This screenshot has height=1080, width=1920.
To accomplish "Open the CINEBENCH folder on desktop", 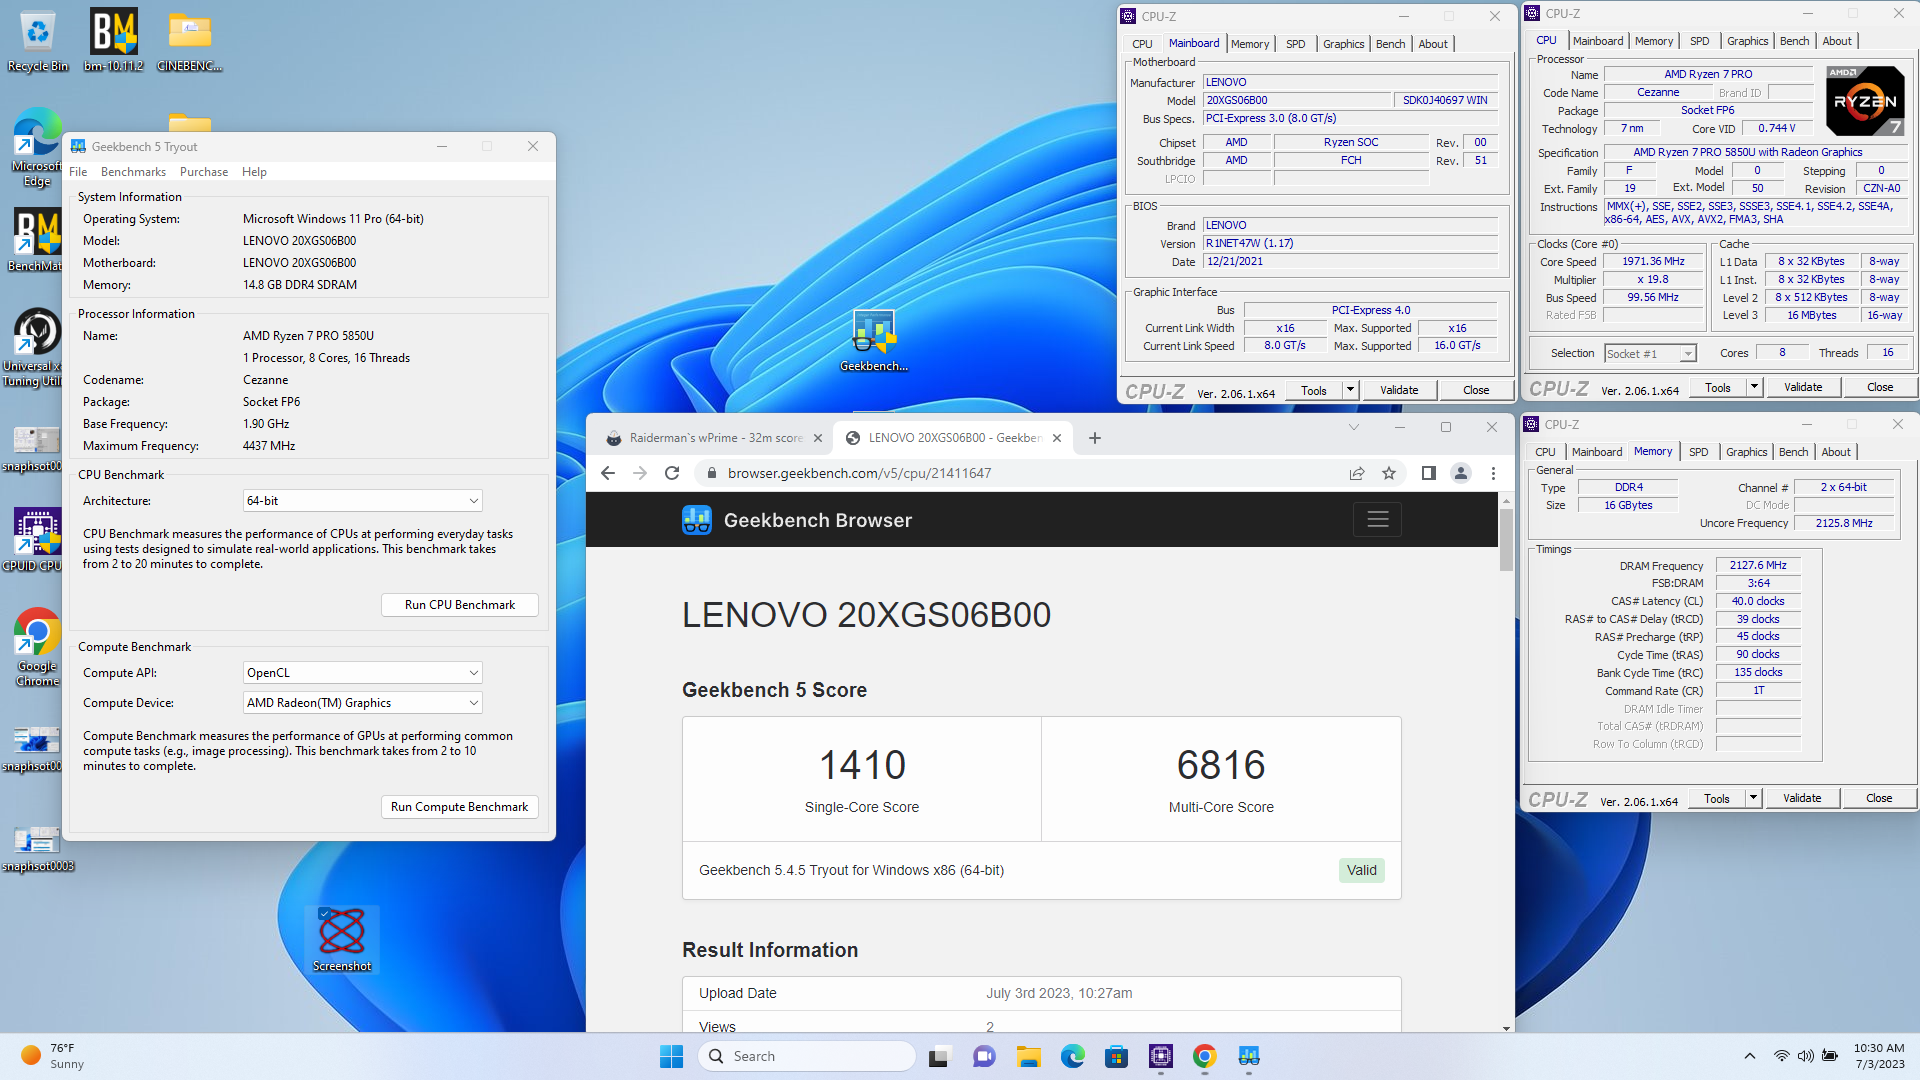I will 189,40.
